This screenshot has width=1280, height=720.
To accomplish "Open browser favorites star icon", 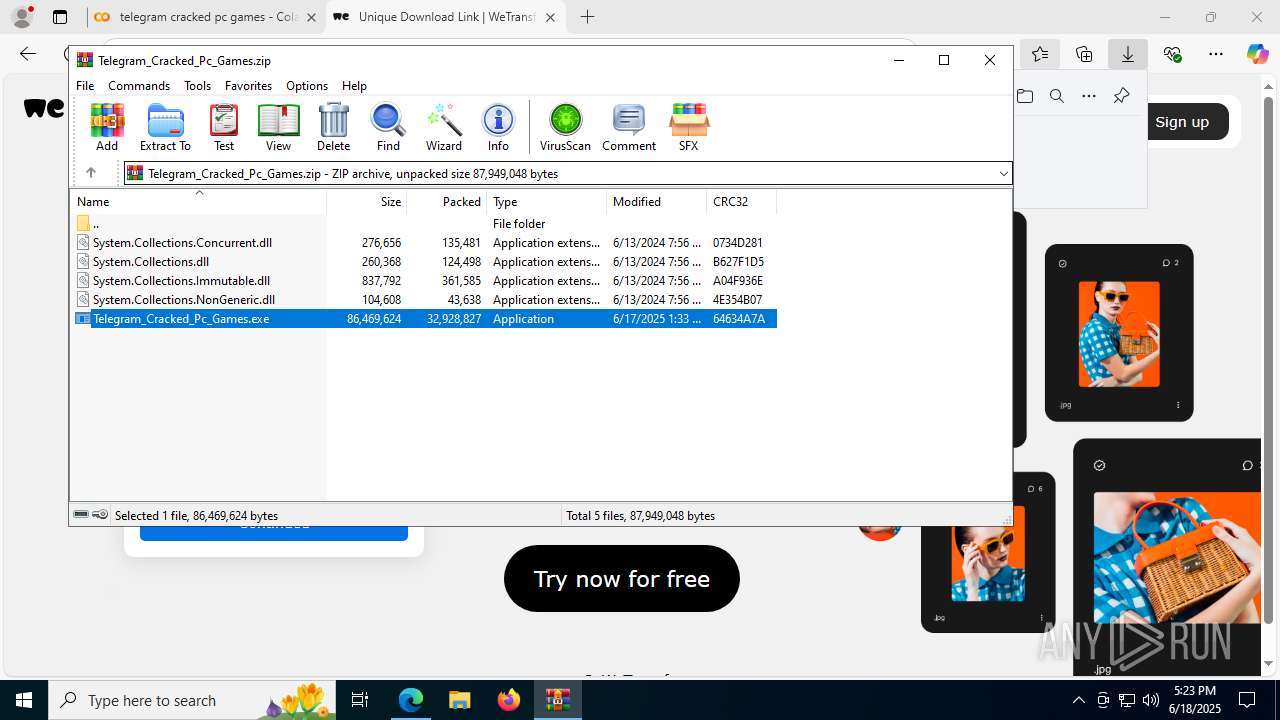I will pyautogui.click(x=1040, y=54).
